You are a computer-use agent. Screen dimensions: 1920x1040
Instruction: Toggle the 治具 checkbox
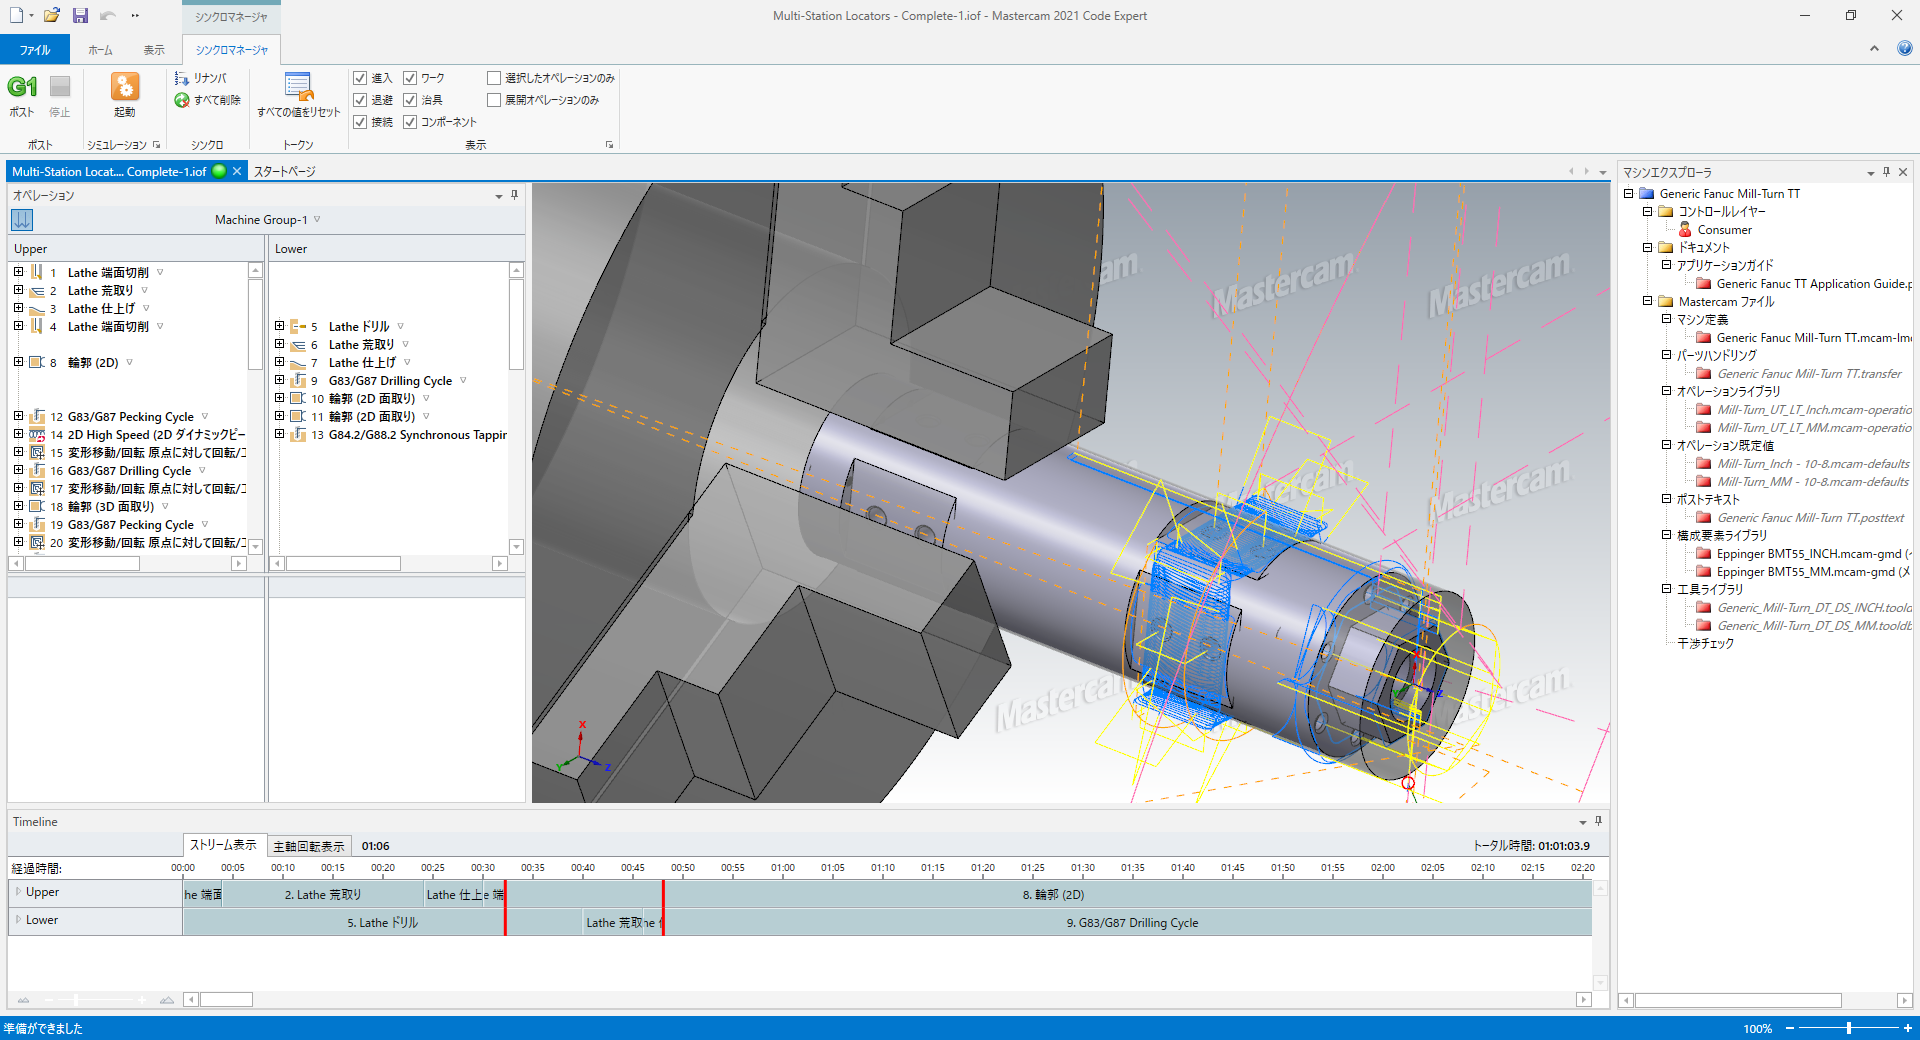click(x=410, y=100)
